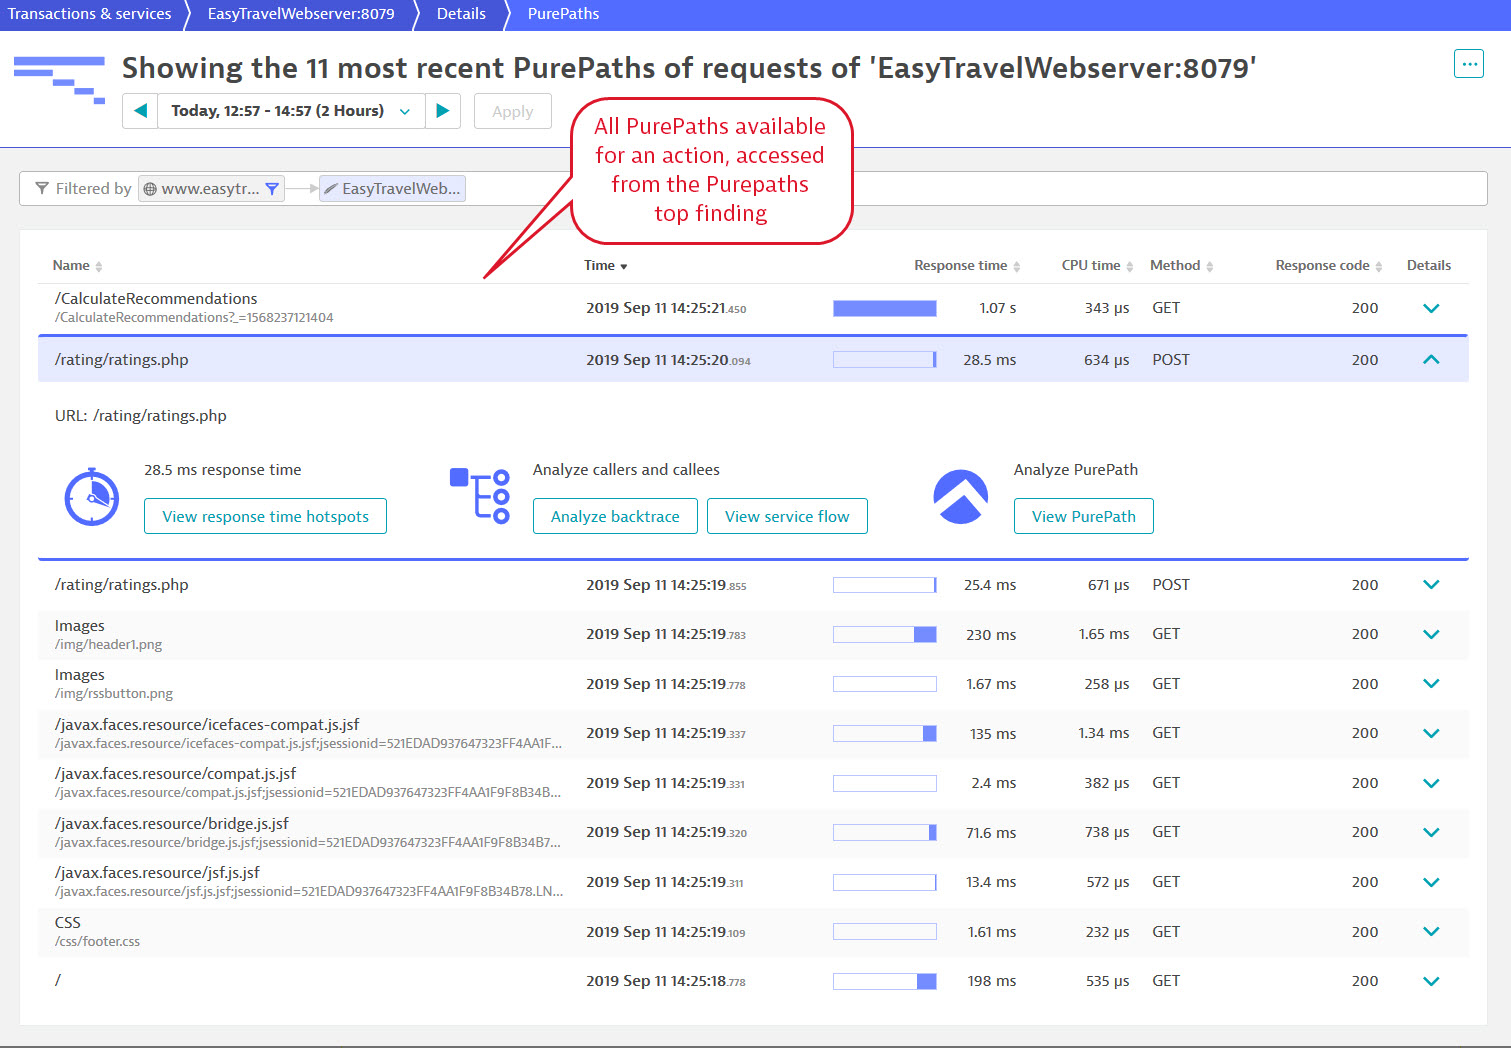The width and height of the screenshot is (1511, 1048).
Task: Navigate to Details breadcrumb
Action: [x=461, y=14]
